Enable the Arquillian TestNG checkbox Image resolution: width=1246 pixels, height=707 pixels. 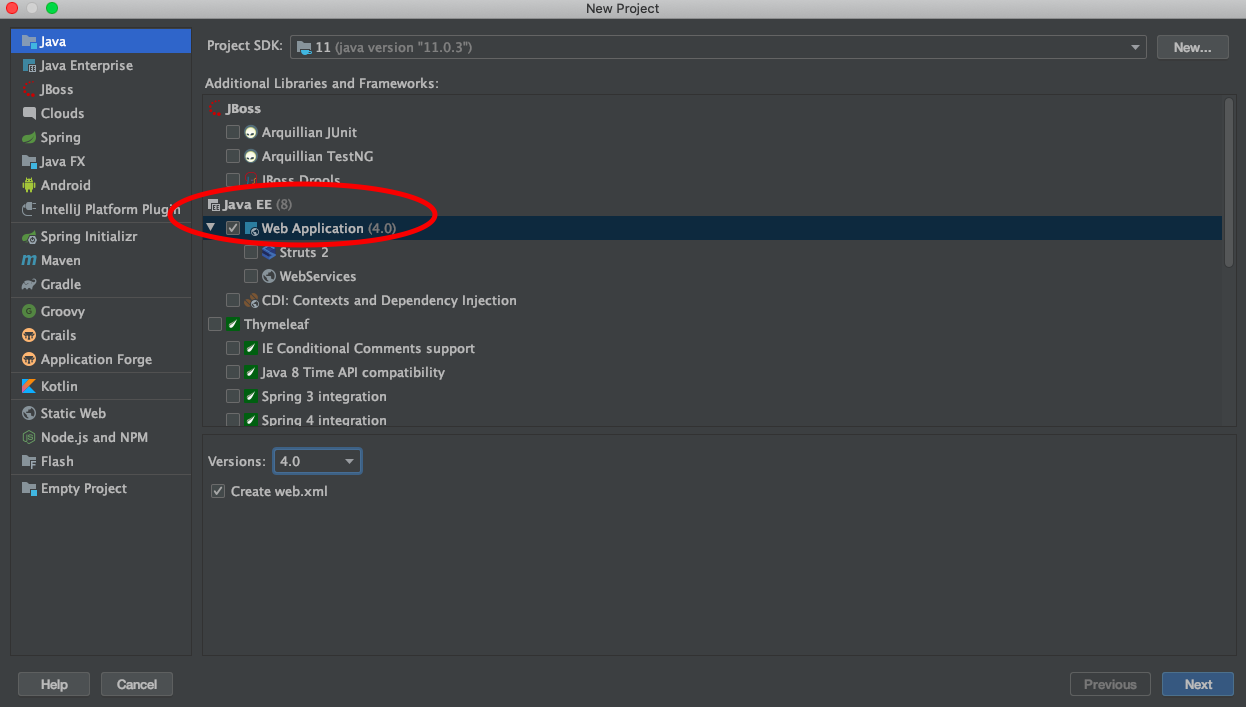coord(233,156)
